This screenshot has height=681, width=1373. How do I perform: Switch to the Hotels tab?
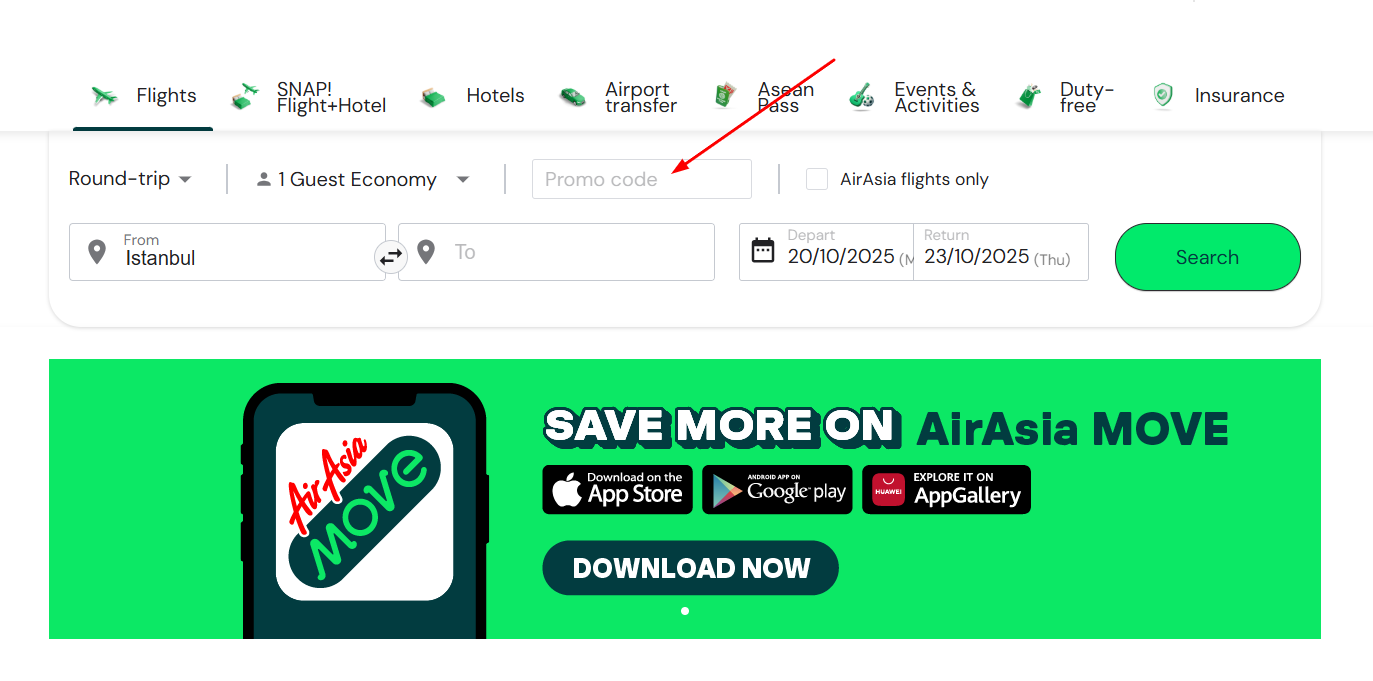(472, 96)
